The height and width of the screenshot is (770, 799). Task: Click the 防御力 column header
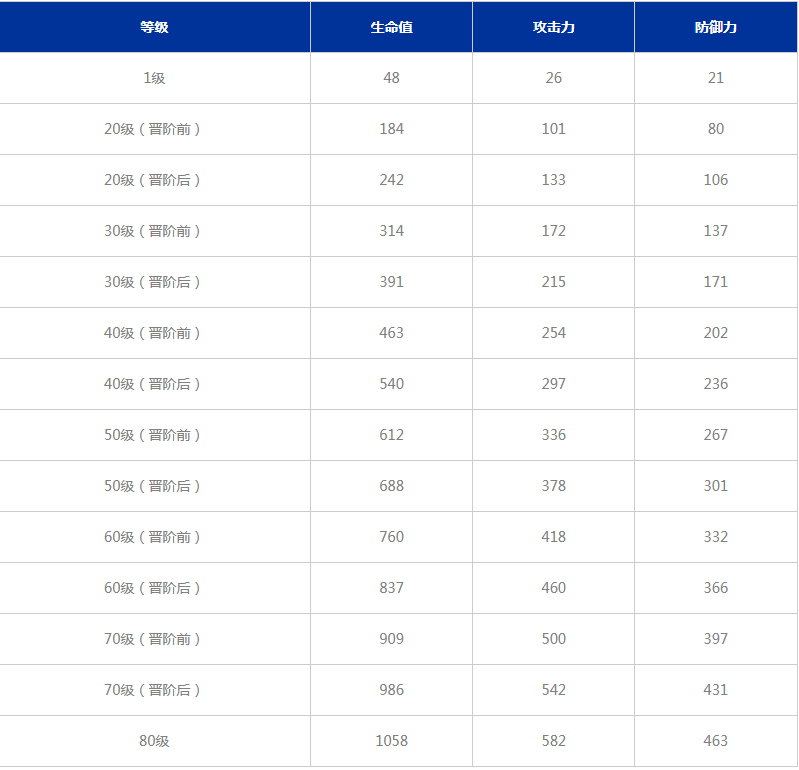coord(715,27)
